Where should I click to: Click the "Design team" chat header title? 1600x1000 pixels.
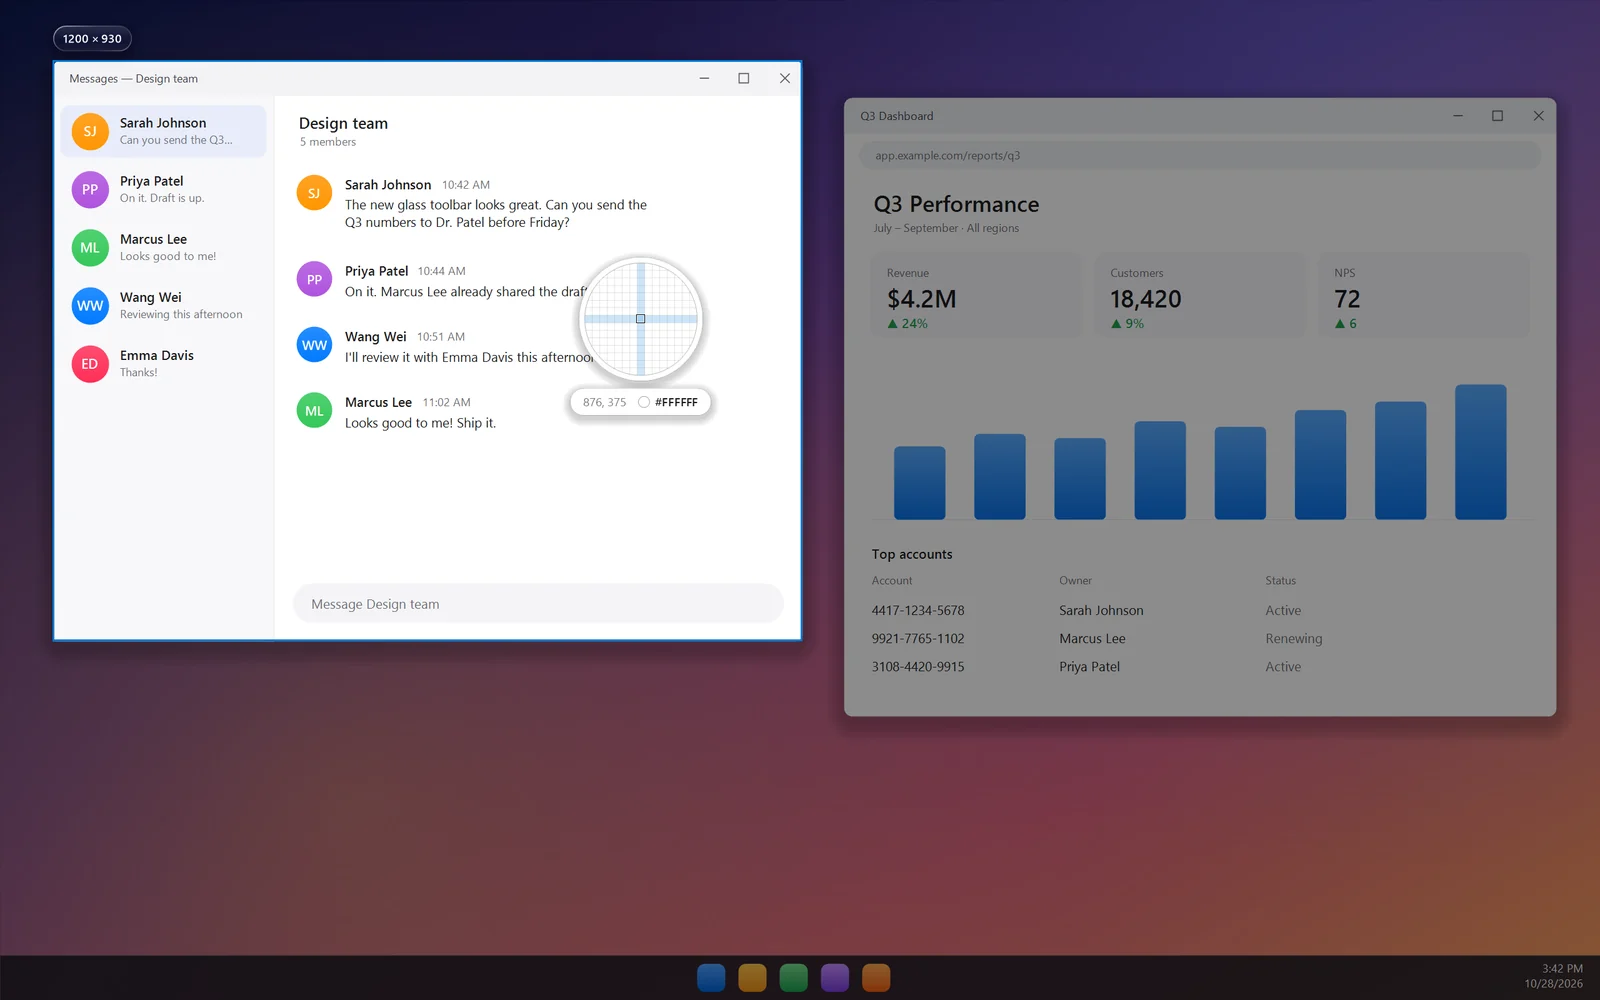(x=343, y=123)
